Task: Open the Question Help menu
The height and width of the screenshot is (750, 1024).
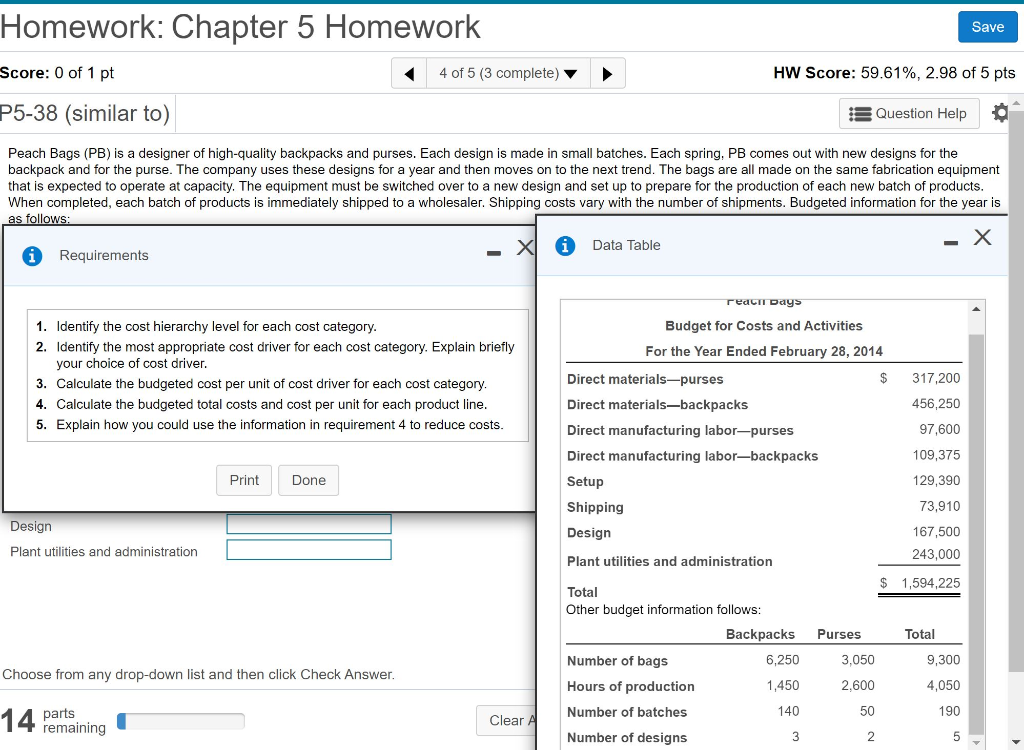Action: click(x=909, y=113)
